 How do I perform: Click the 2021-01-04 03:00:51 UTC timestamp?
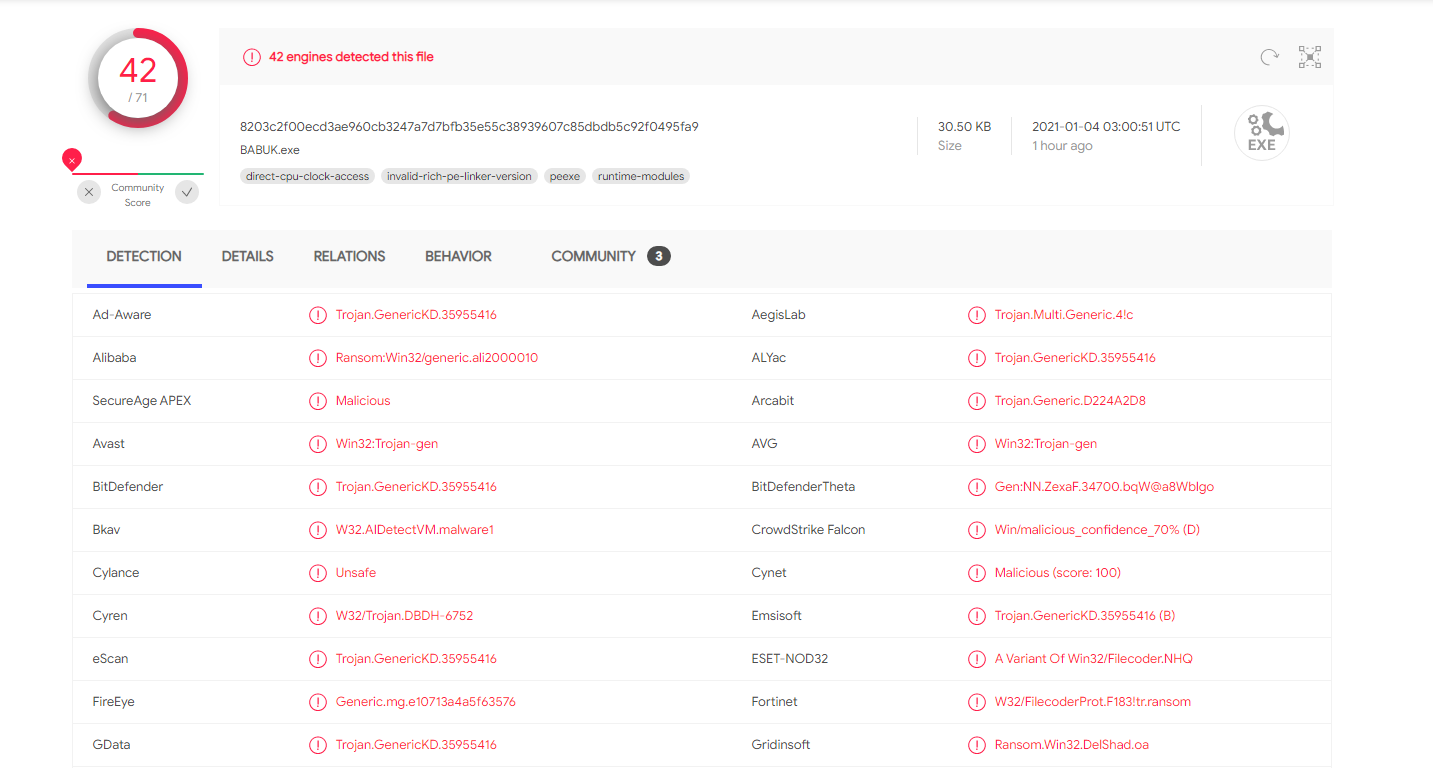1106,127
